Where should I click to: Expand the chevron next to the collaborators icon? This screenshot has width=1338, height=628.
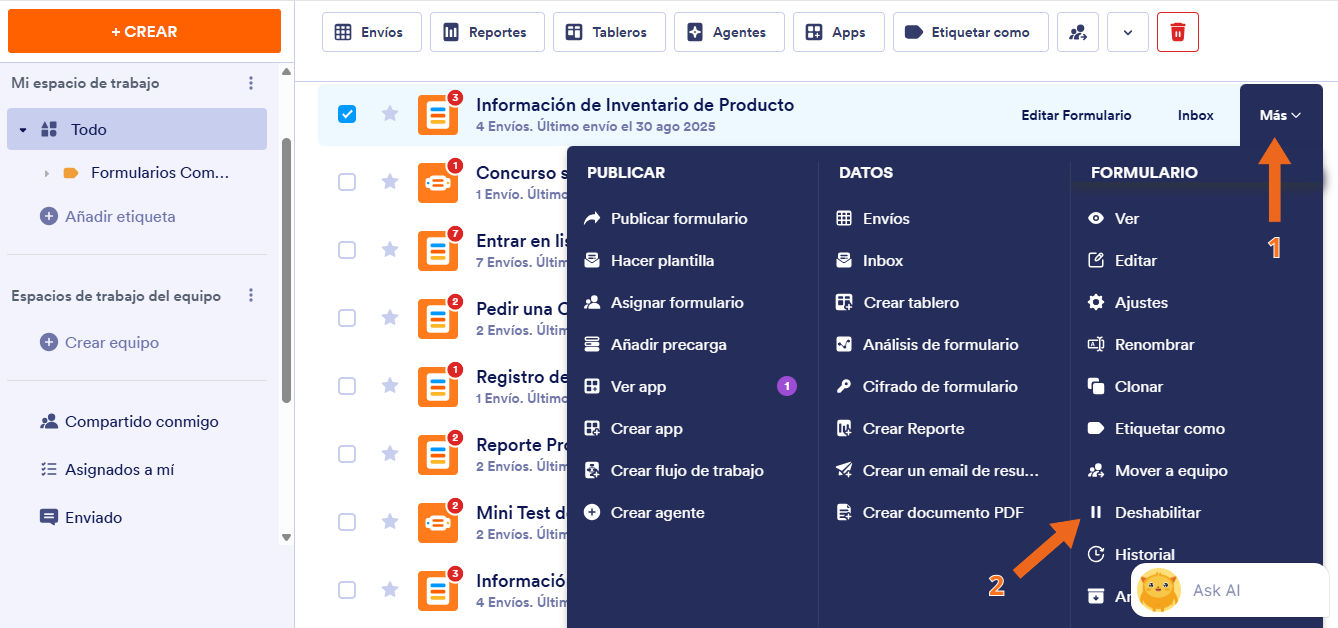click(x=1127, y=31)
